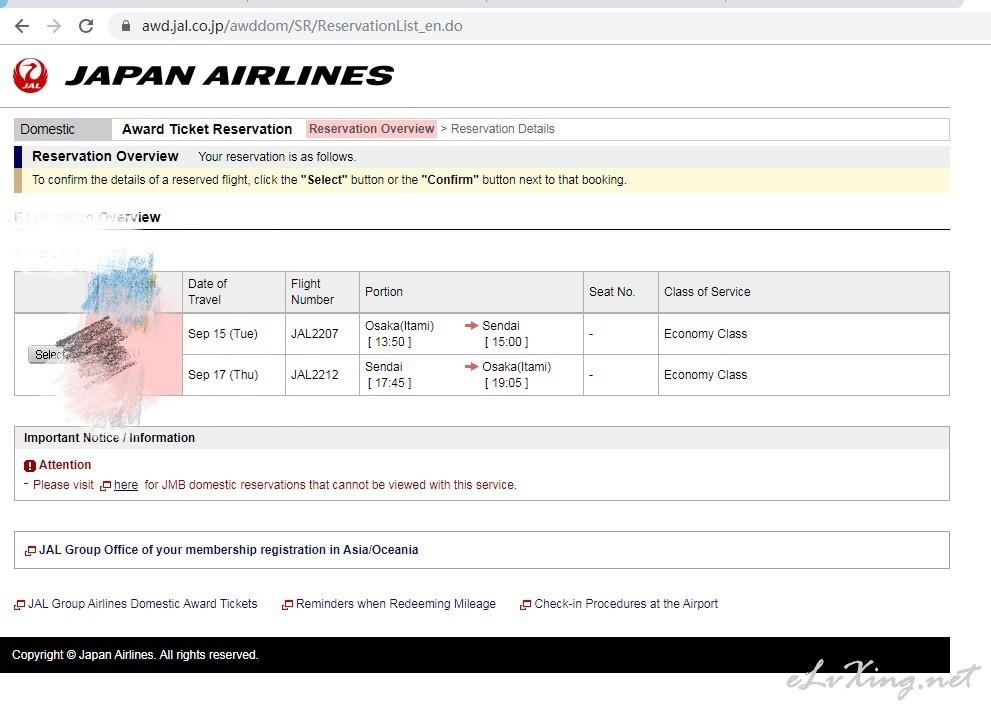Click the 'Attention' label
Image resolution: width=991 pixels, height=712 pixels.
click(65, 465)
